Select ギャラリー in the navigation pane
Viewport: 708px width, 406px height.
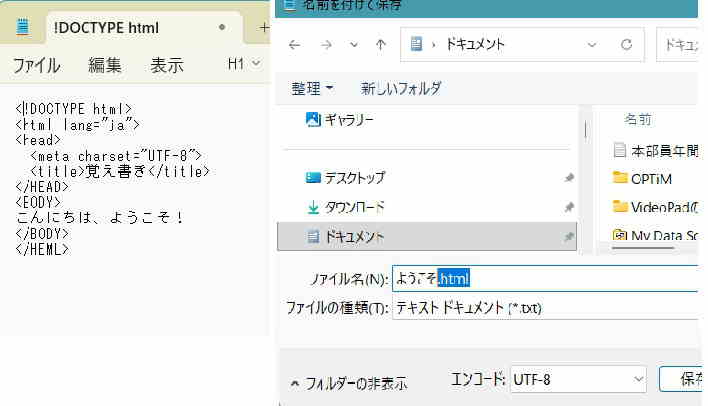pyautogui.click(x=340, y=120)
